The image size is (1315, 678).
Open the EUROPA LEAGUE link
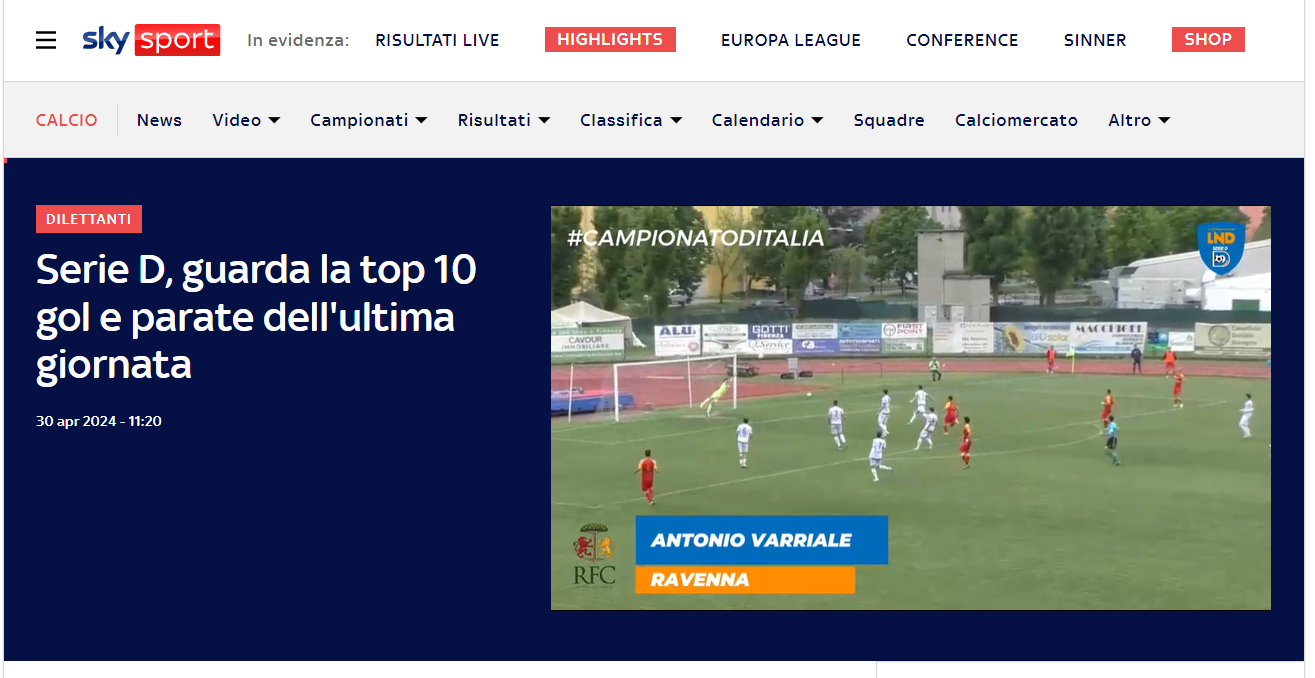pos(791,40)
